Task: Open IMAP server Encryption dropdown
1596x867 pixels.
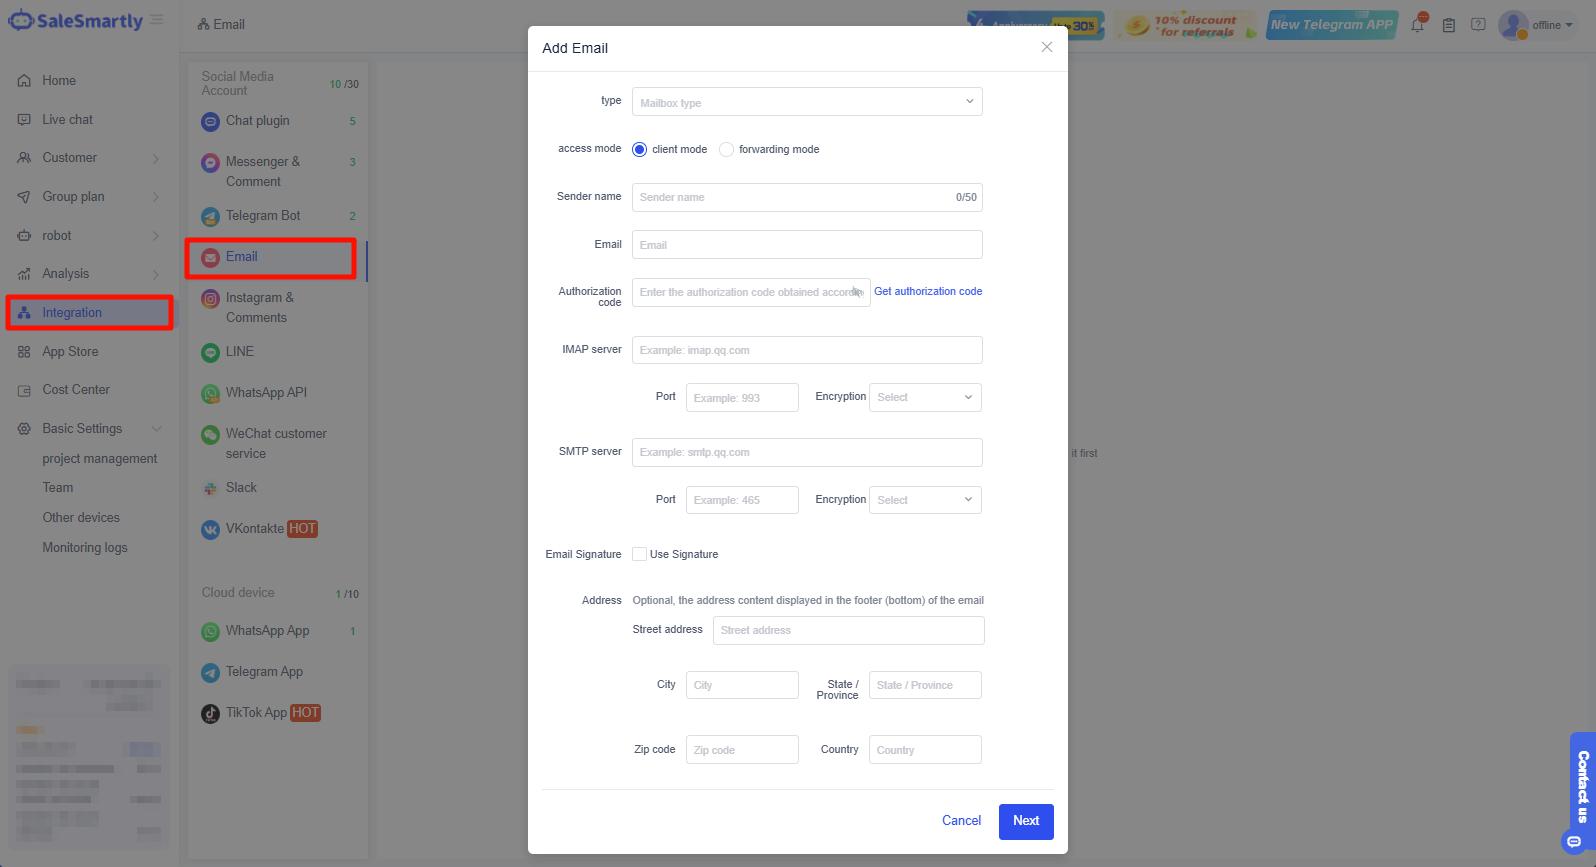Action: tap(925, 397)
